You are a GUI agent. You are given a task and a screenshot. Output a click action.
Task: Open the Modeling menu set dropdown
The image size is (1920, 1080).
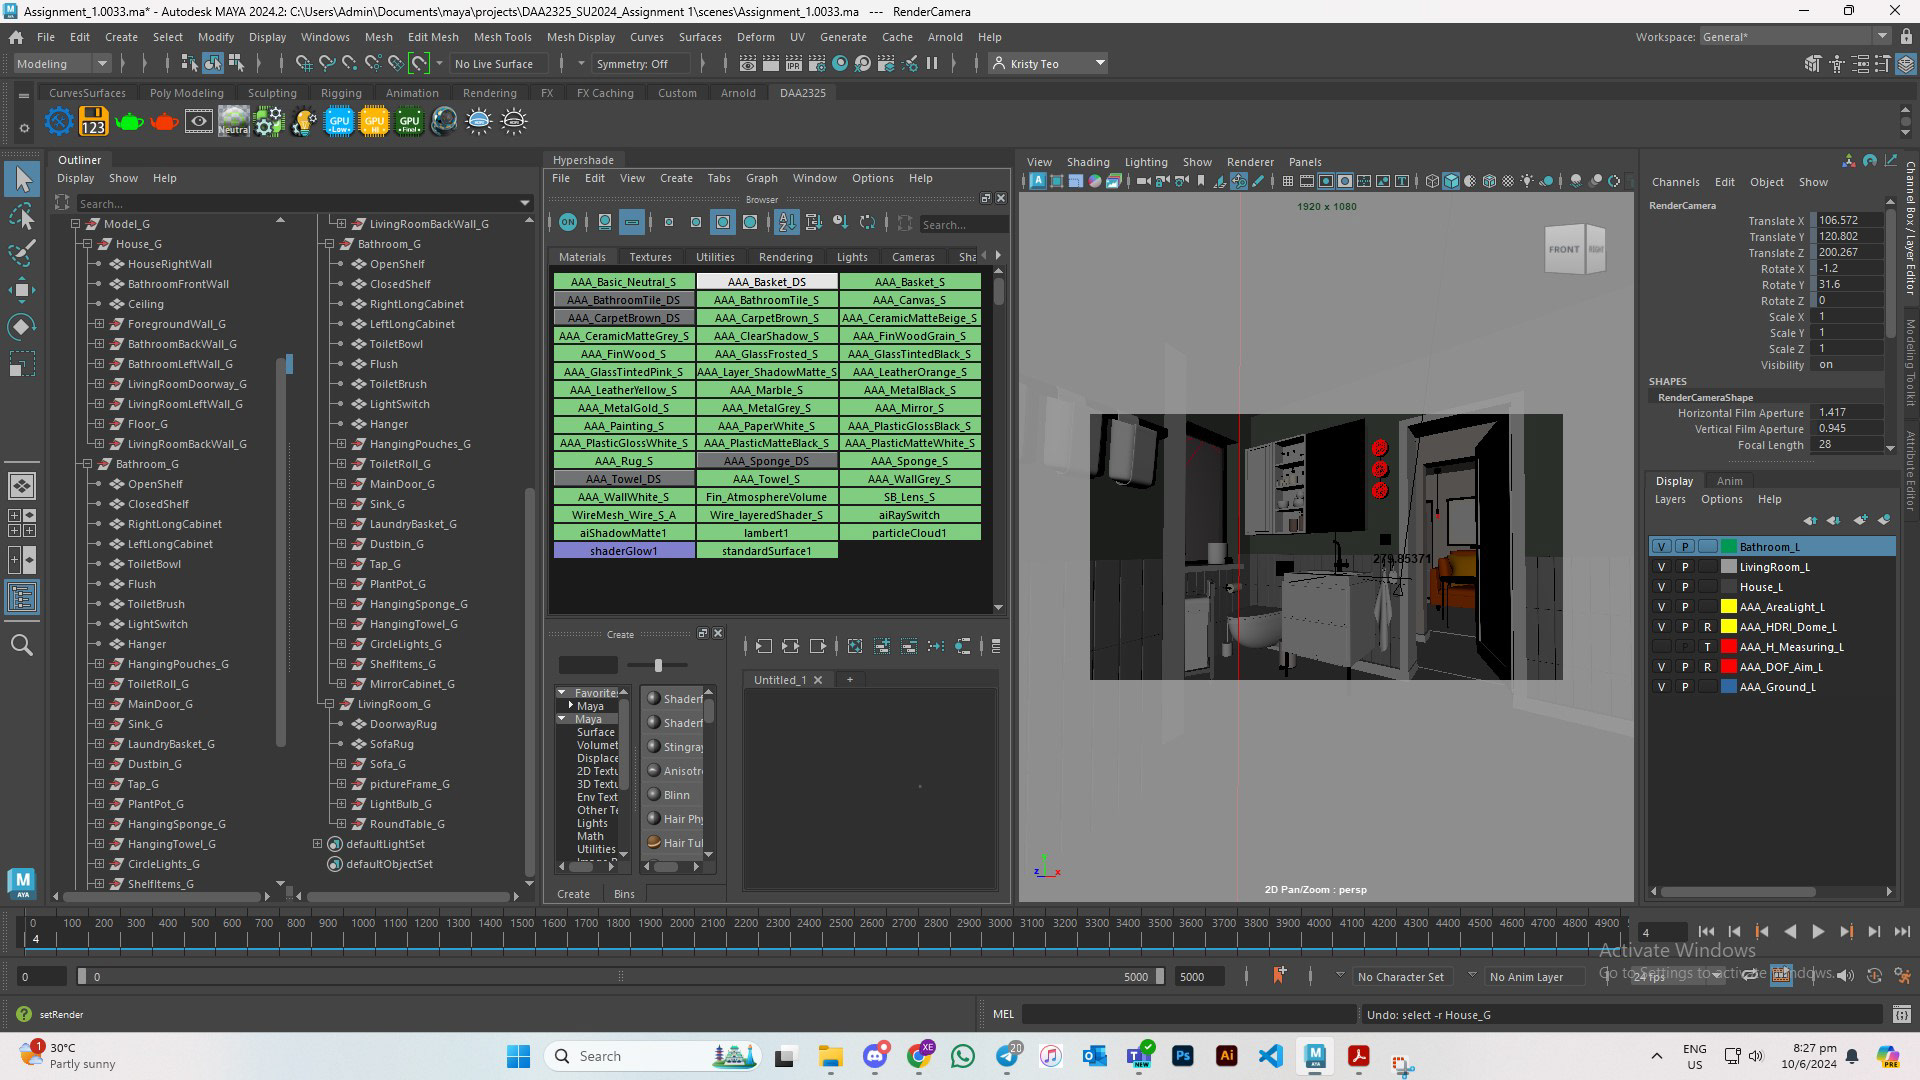point(62,63)
